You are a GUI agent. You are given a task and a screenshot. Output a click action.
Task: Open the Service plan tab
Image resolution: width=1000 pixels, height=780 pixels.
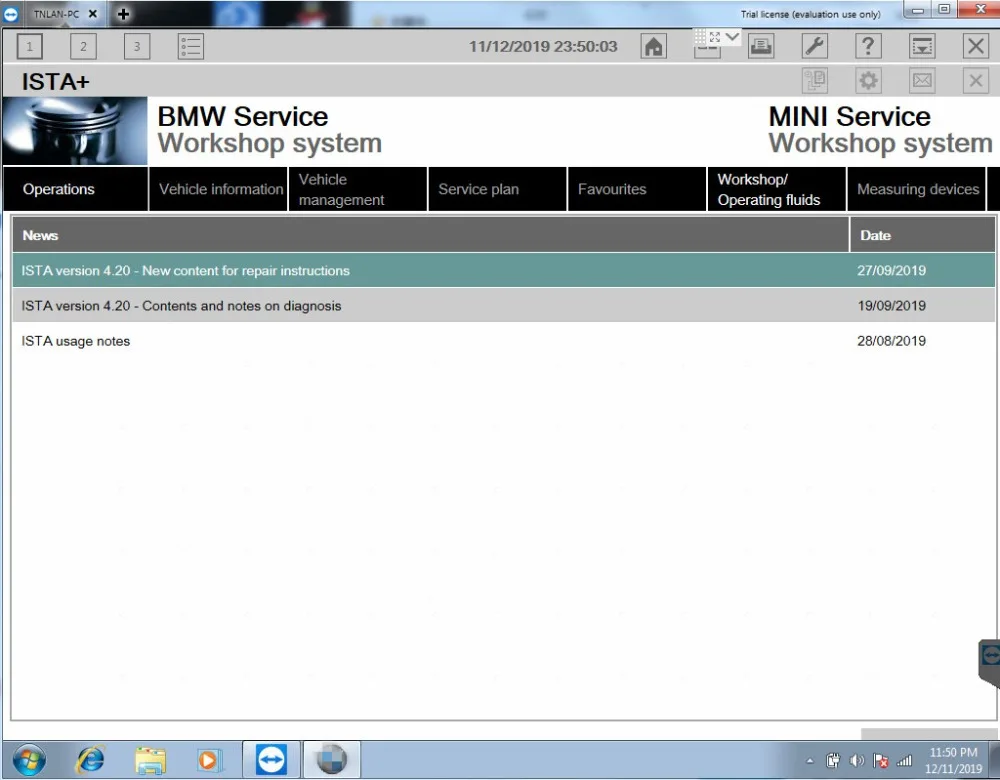497,189
